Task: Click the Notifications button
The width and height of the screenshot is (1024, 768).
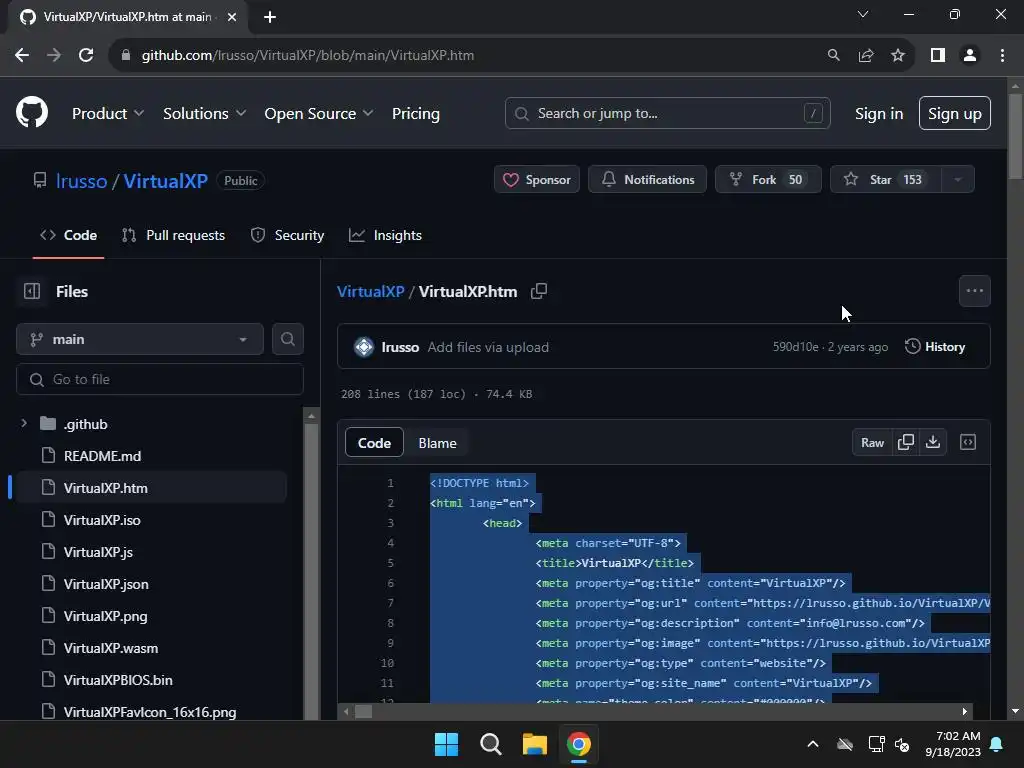Action: 647,180
